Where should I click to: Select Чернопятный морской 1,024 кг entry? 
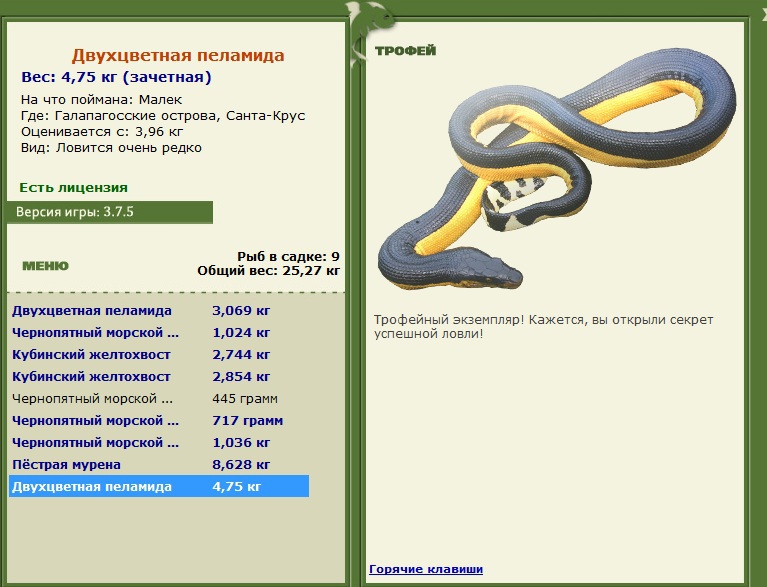[x=159, y=333]
